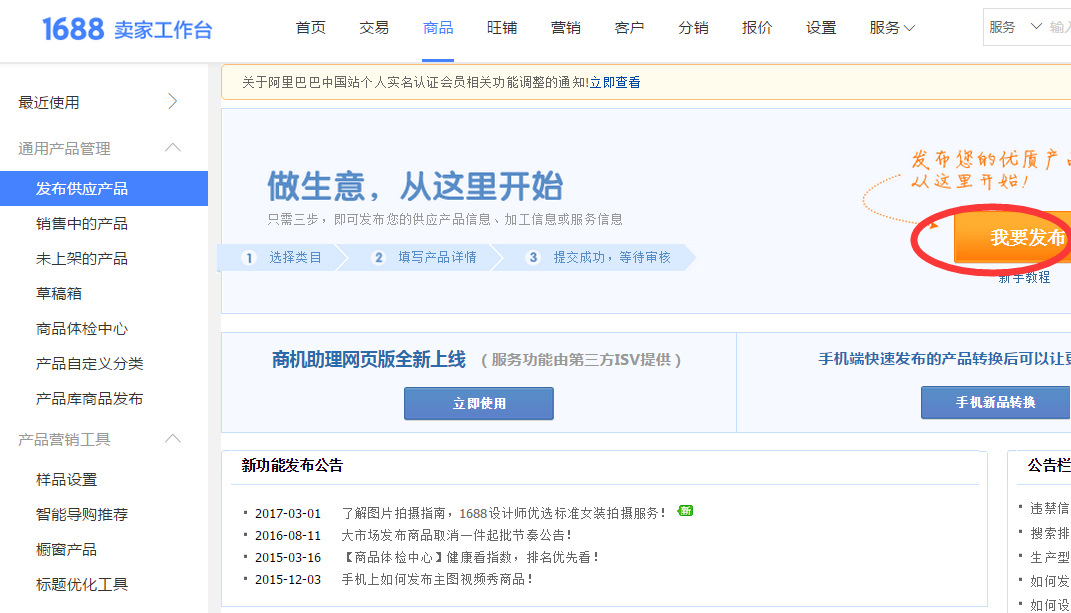This screenshot has width=1071, height=613.
Task: Collapse the 产品营销工具 section
Action: 98,439
